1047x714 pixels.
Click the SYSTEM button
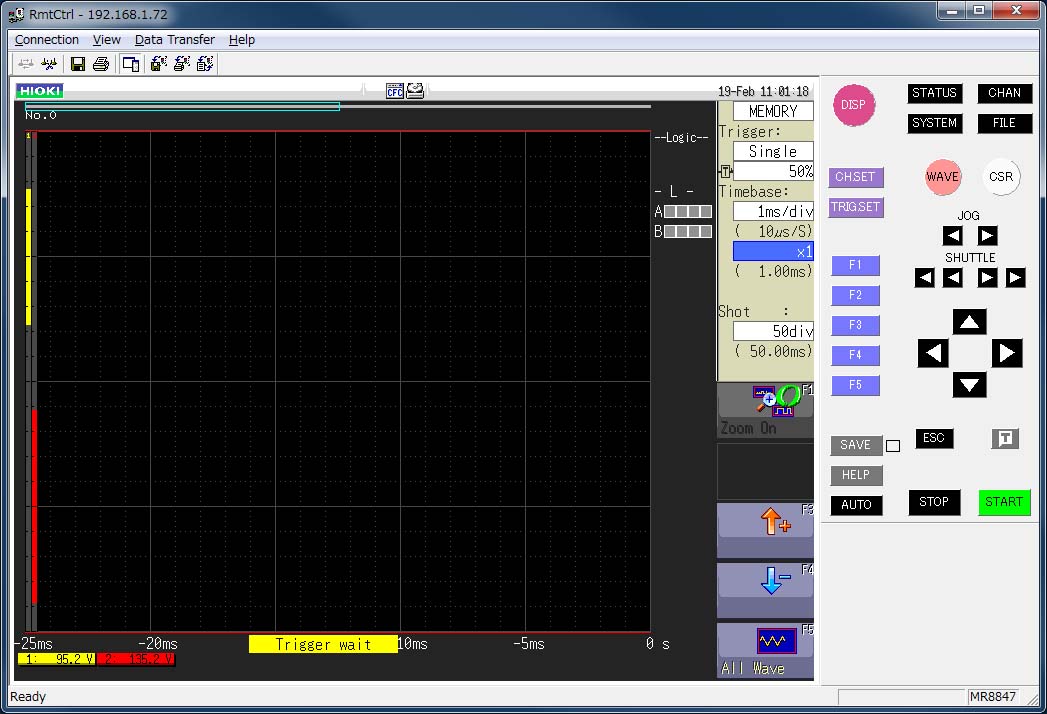coord(934,124)
